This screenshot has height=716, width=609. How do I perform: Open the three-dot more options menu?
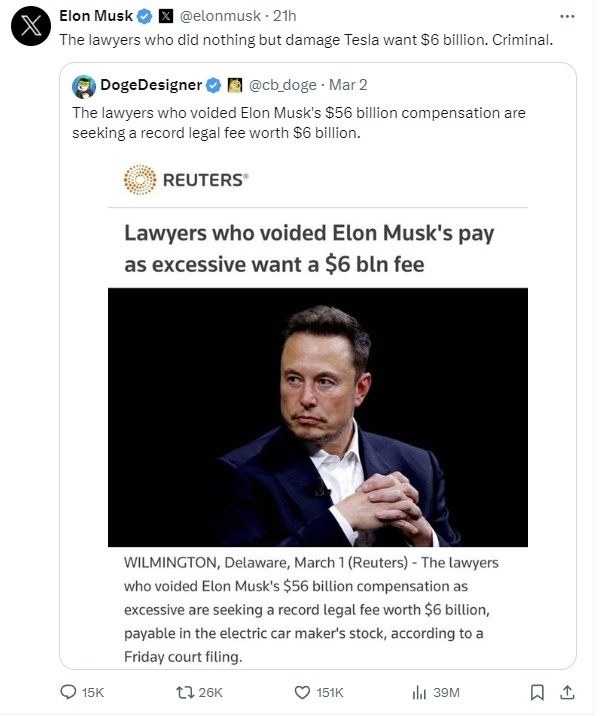pos(568,17)
